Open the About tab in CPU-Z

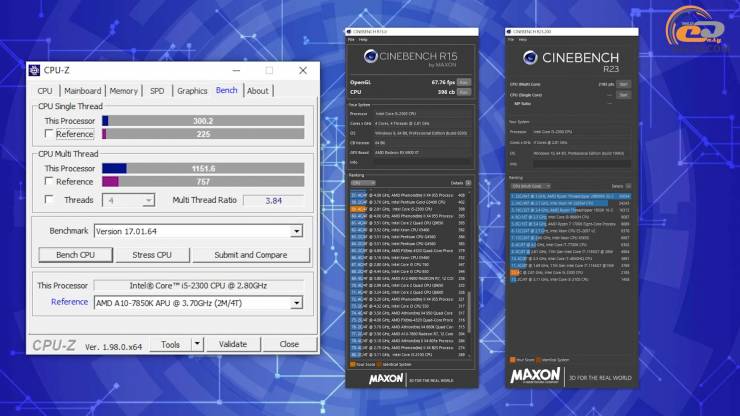point(258,91)
